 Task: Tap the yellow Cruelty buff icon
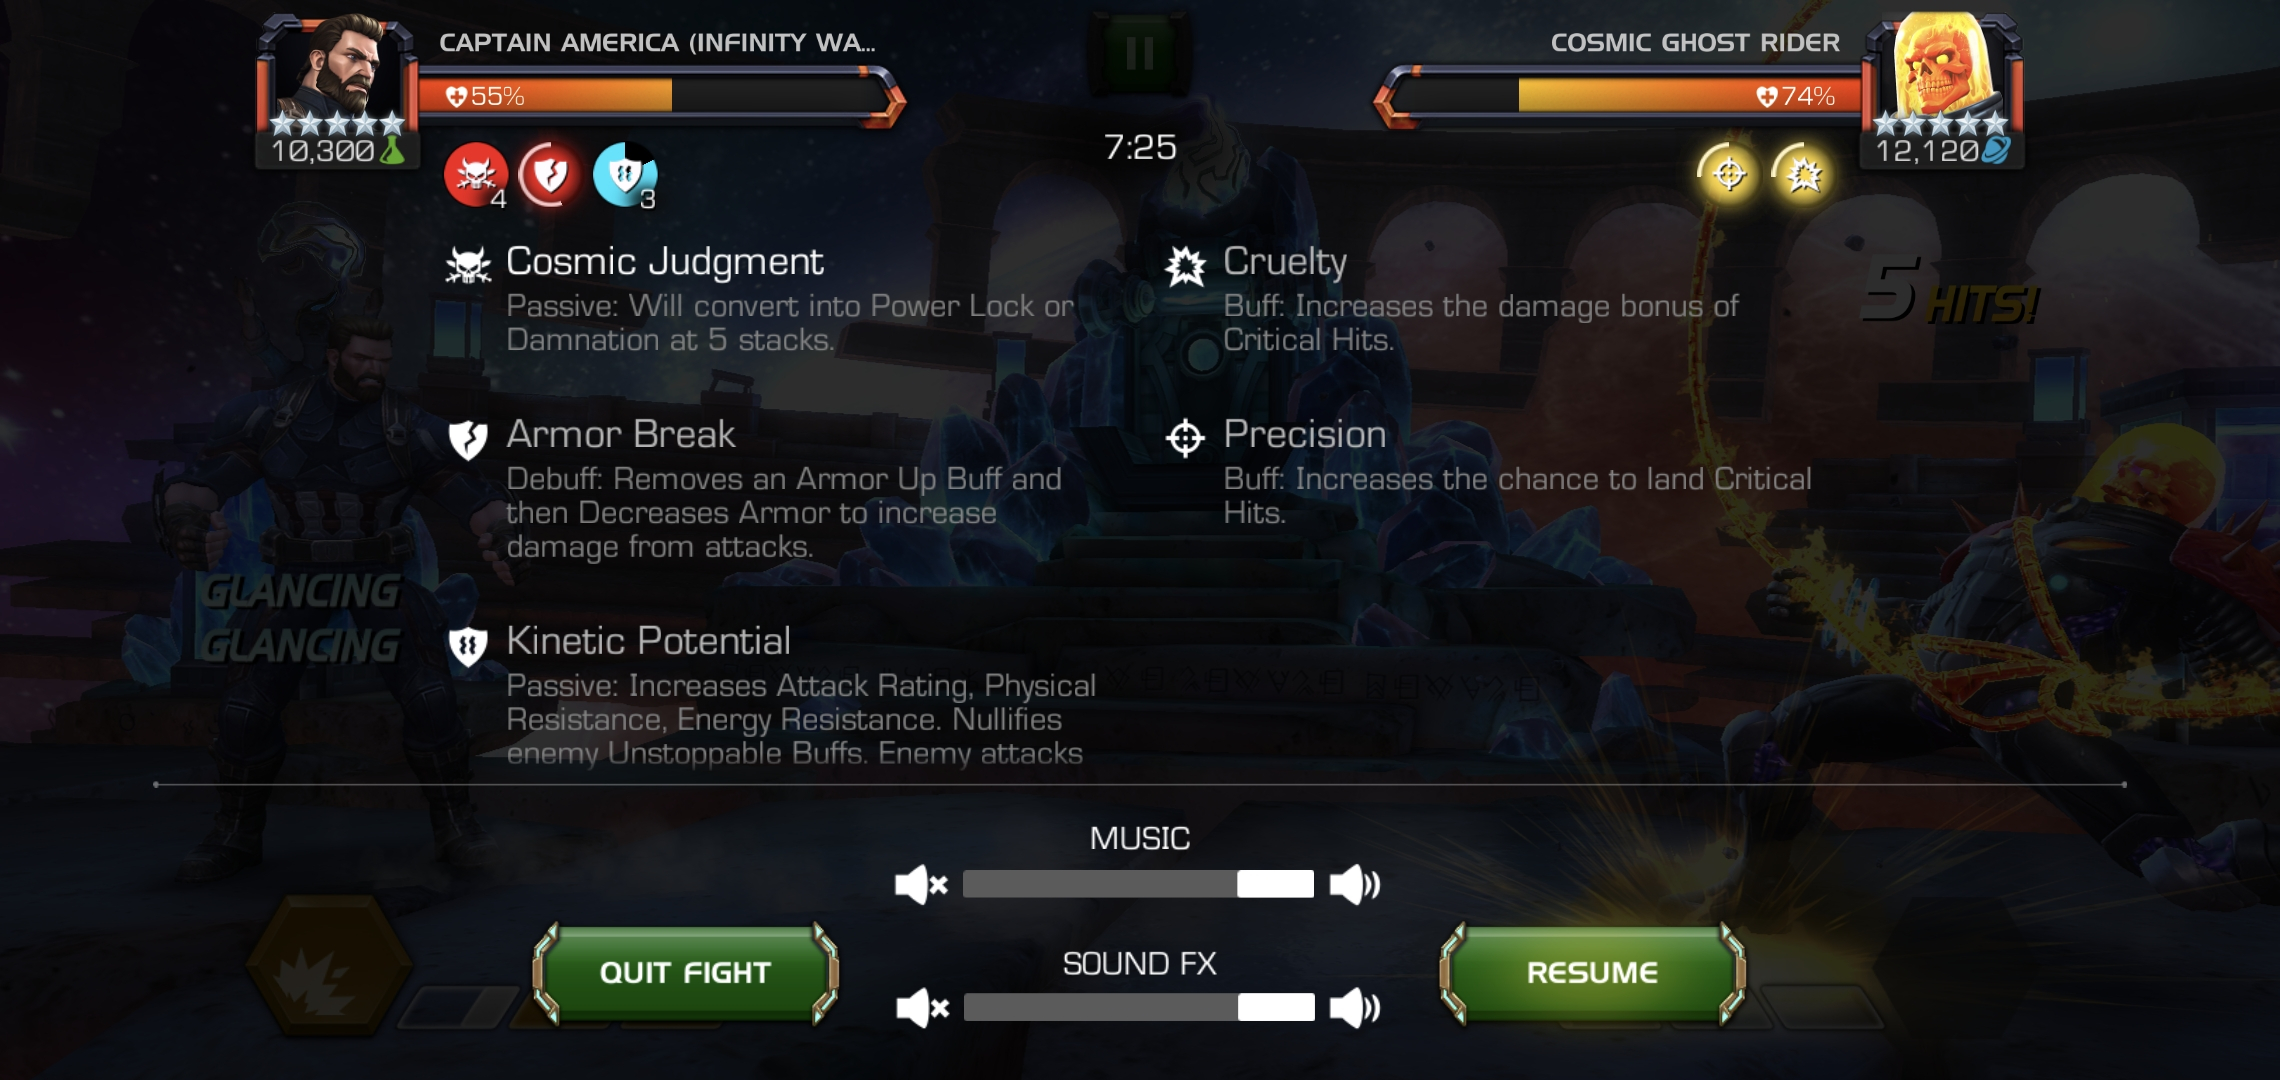[x=1804, y=174]
